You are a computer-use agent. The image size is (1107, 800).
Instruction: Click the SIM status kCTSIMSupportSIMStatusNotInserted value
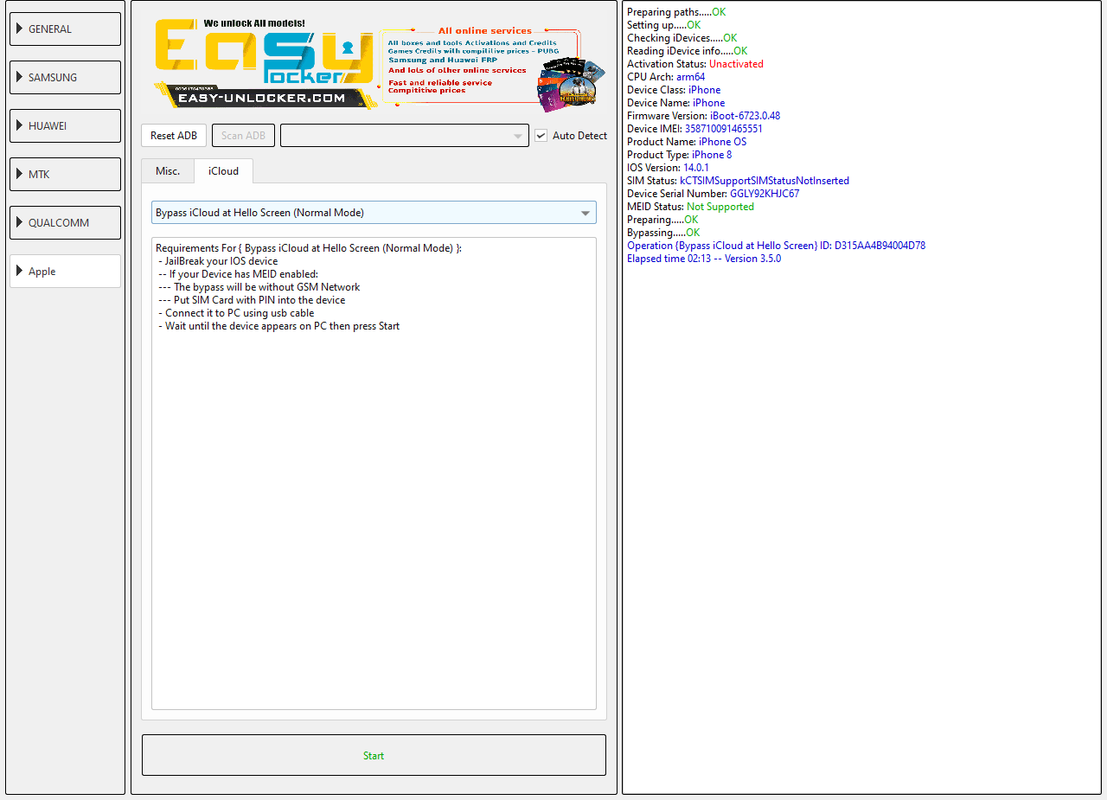(x=765, y=181)
